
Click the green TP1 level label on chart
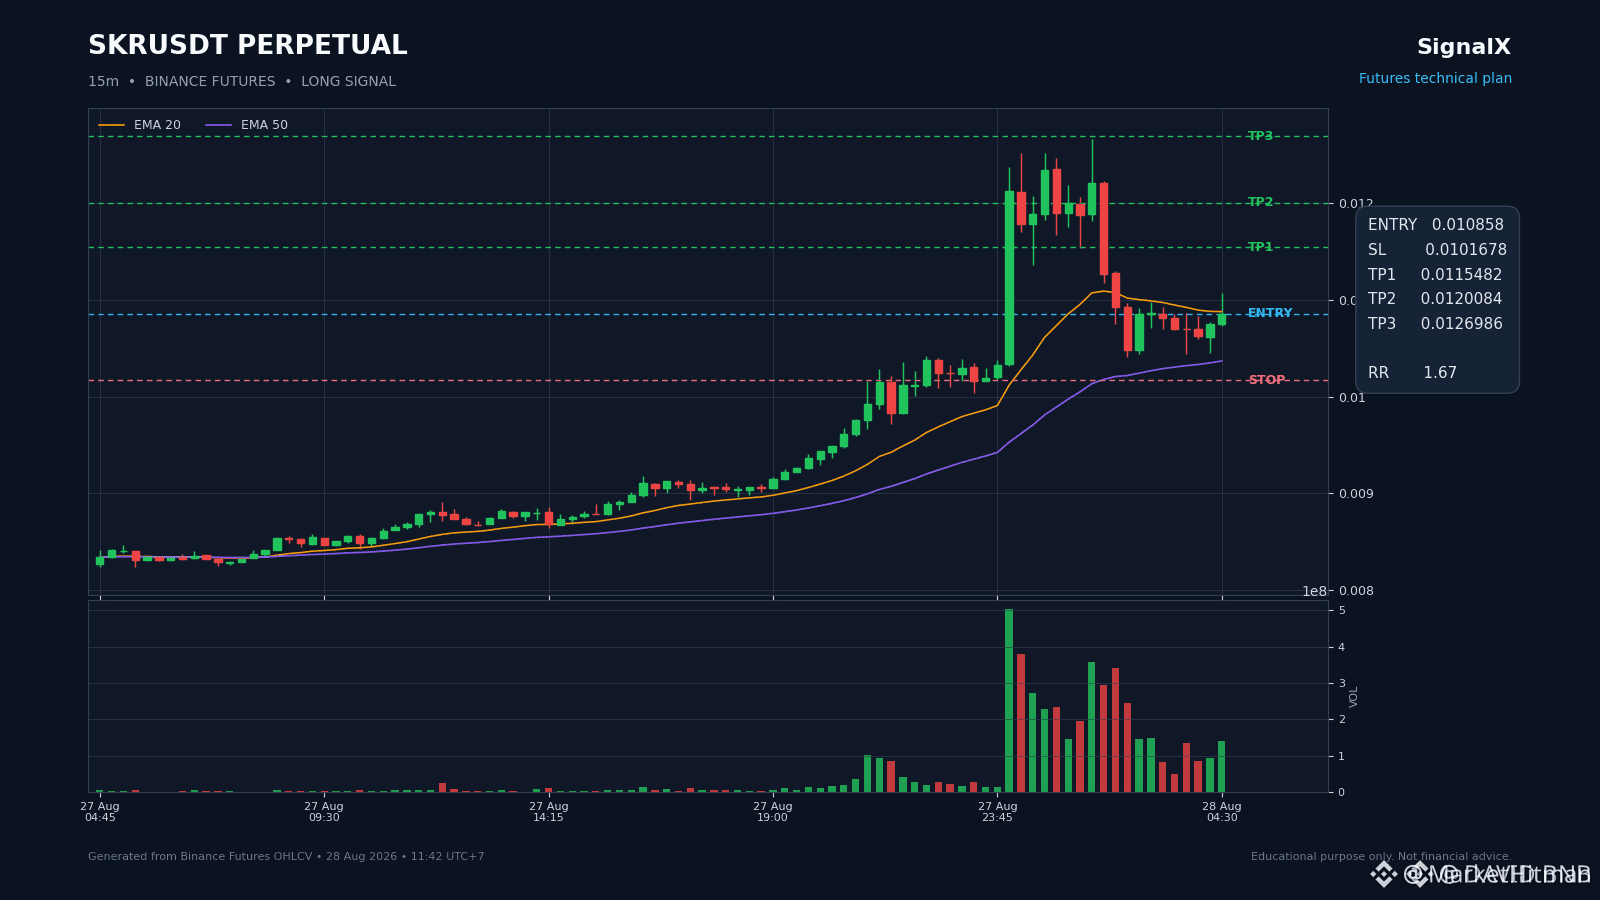tap(1260, 247)
